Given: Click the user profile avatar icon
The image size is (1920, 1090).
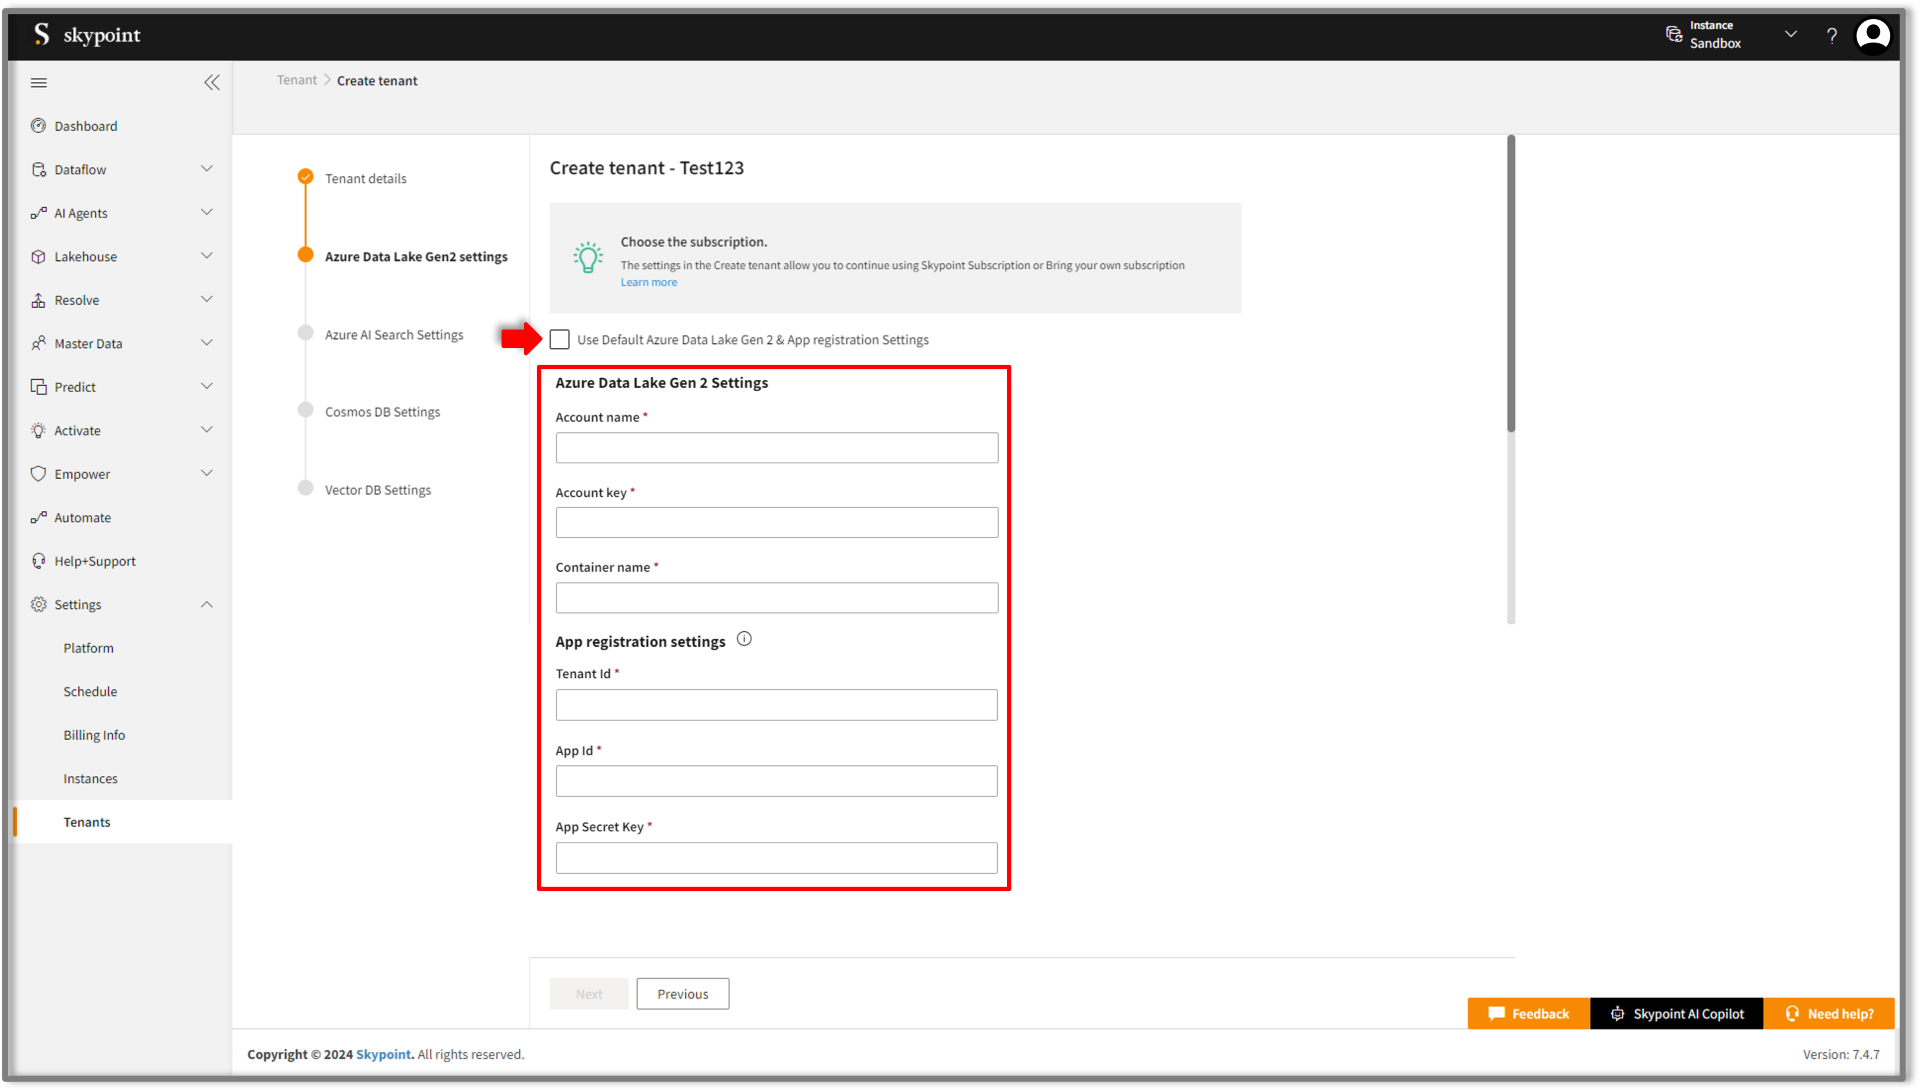Looking at the screenshot, I should [x=1873, y=35].
